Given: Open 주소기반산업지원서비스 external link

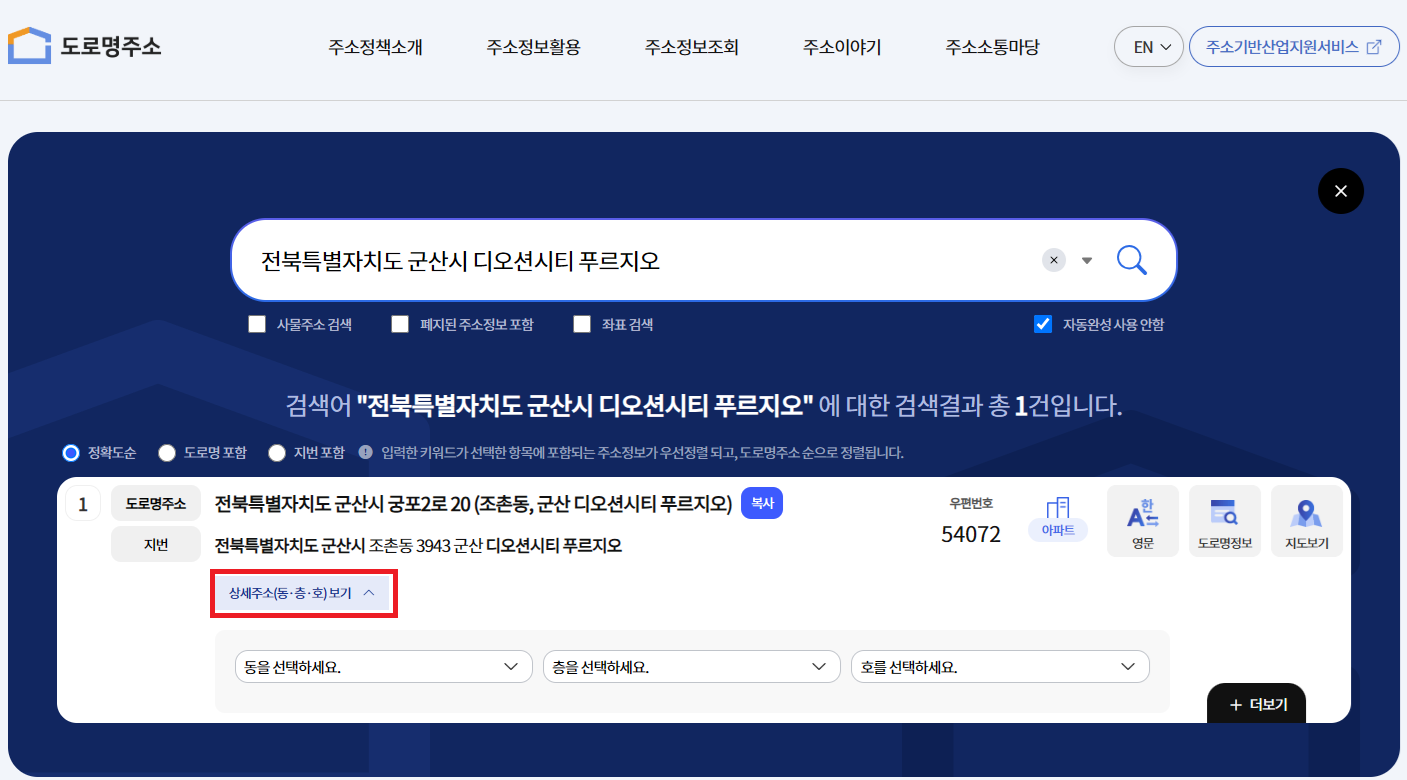Looking at the screenshot, I should pyautogui.click(x=1294, y=47).
